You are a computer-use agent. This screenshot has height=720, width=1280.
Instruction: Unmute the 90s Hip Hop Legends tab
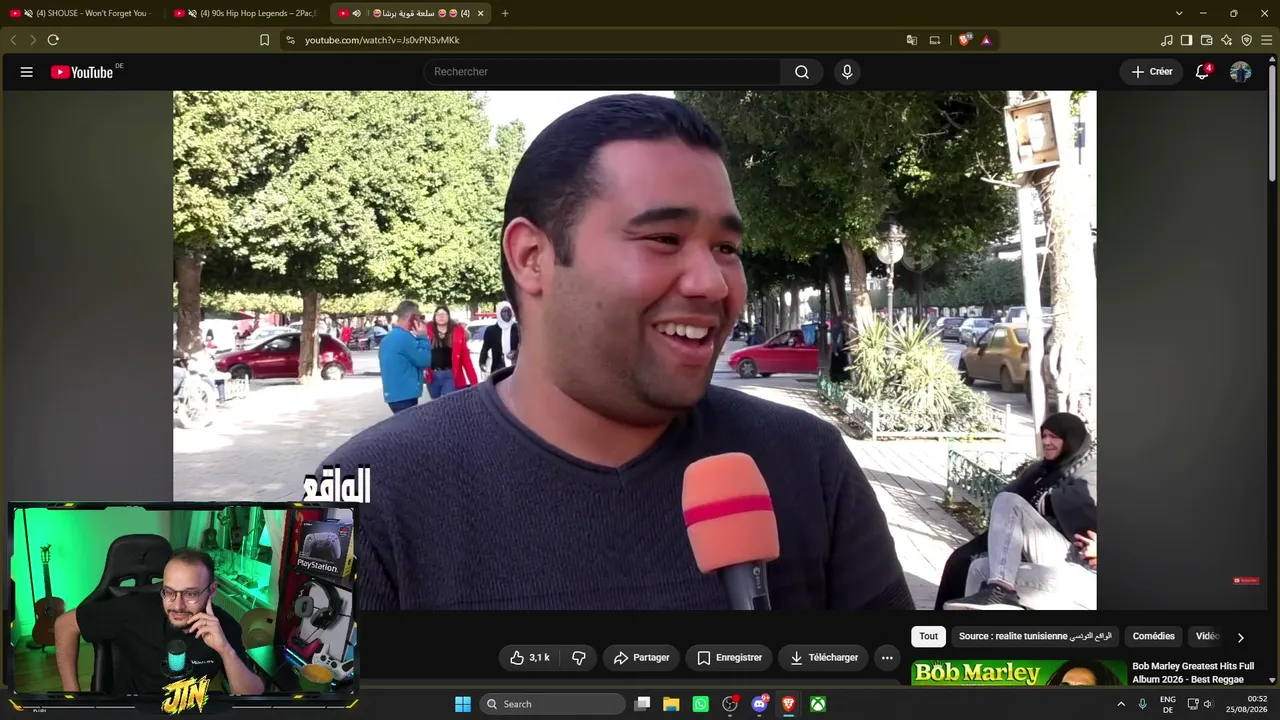point(192,13)
